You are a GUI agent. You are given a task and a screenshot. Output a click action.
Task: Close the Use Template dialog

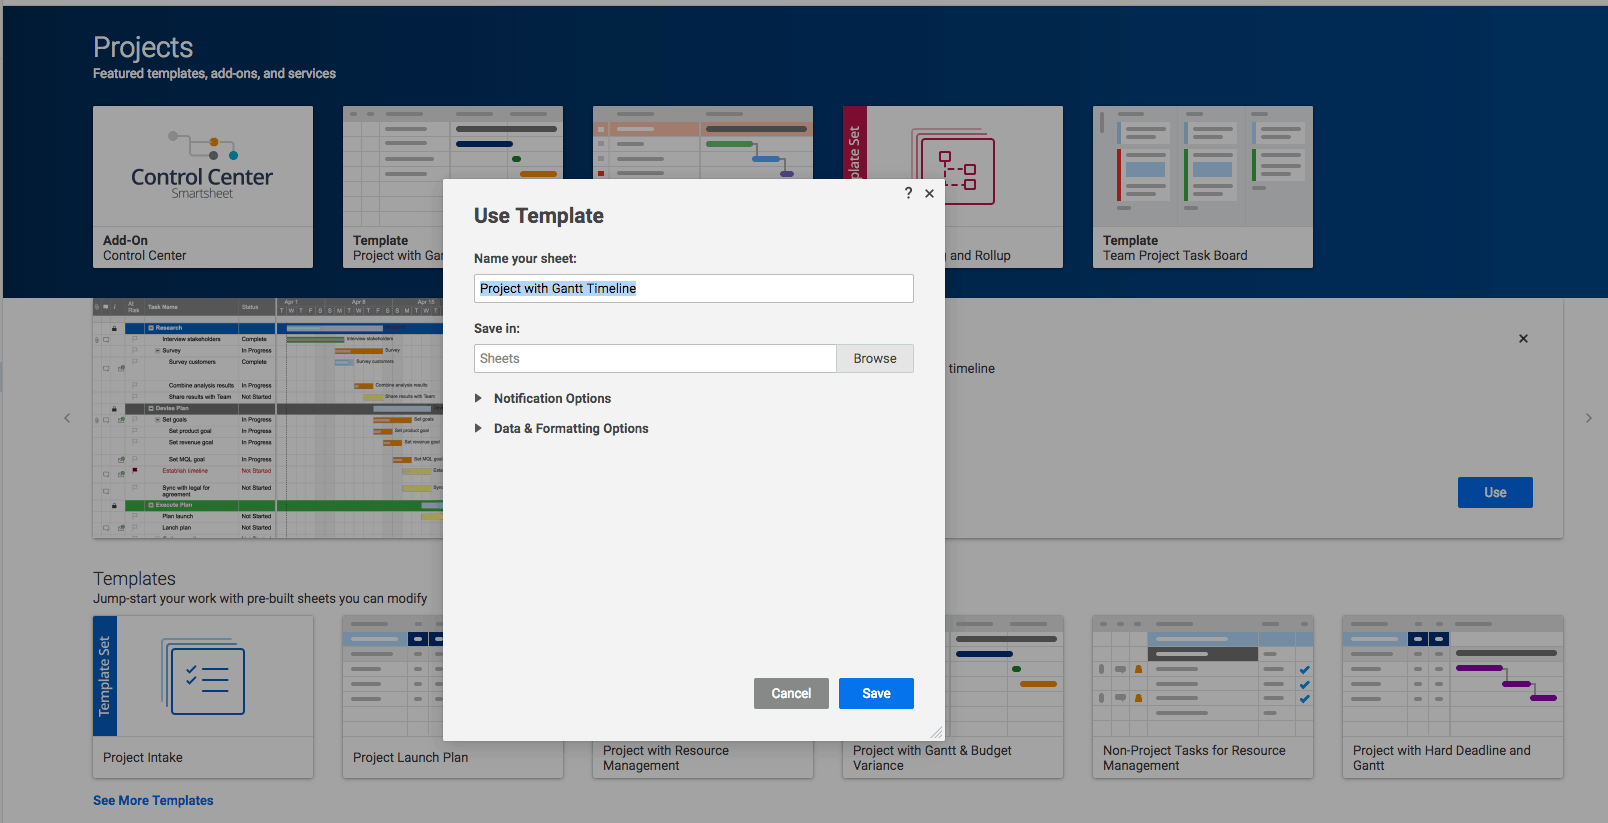[929, 194]
